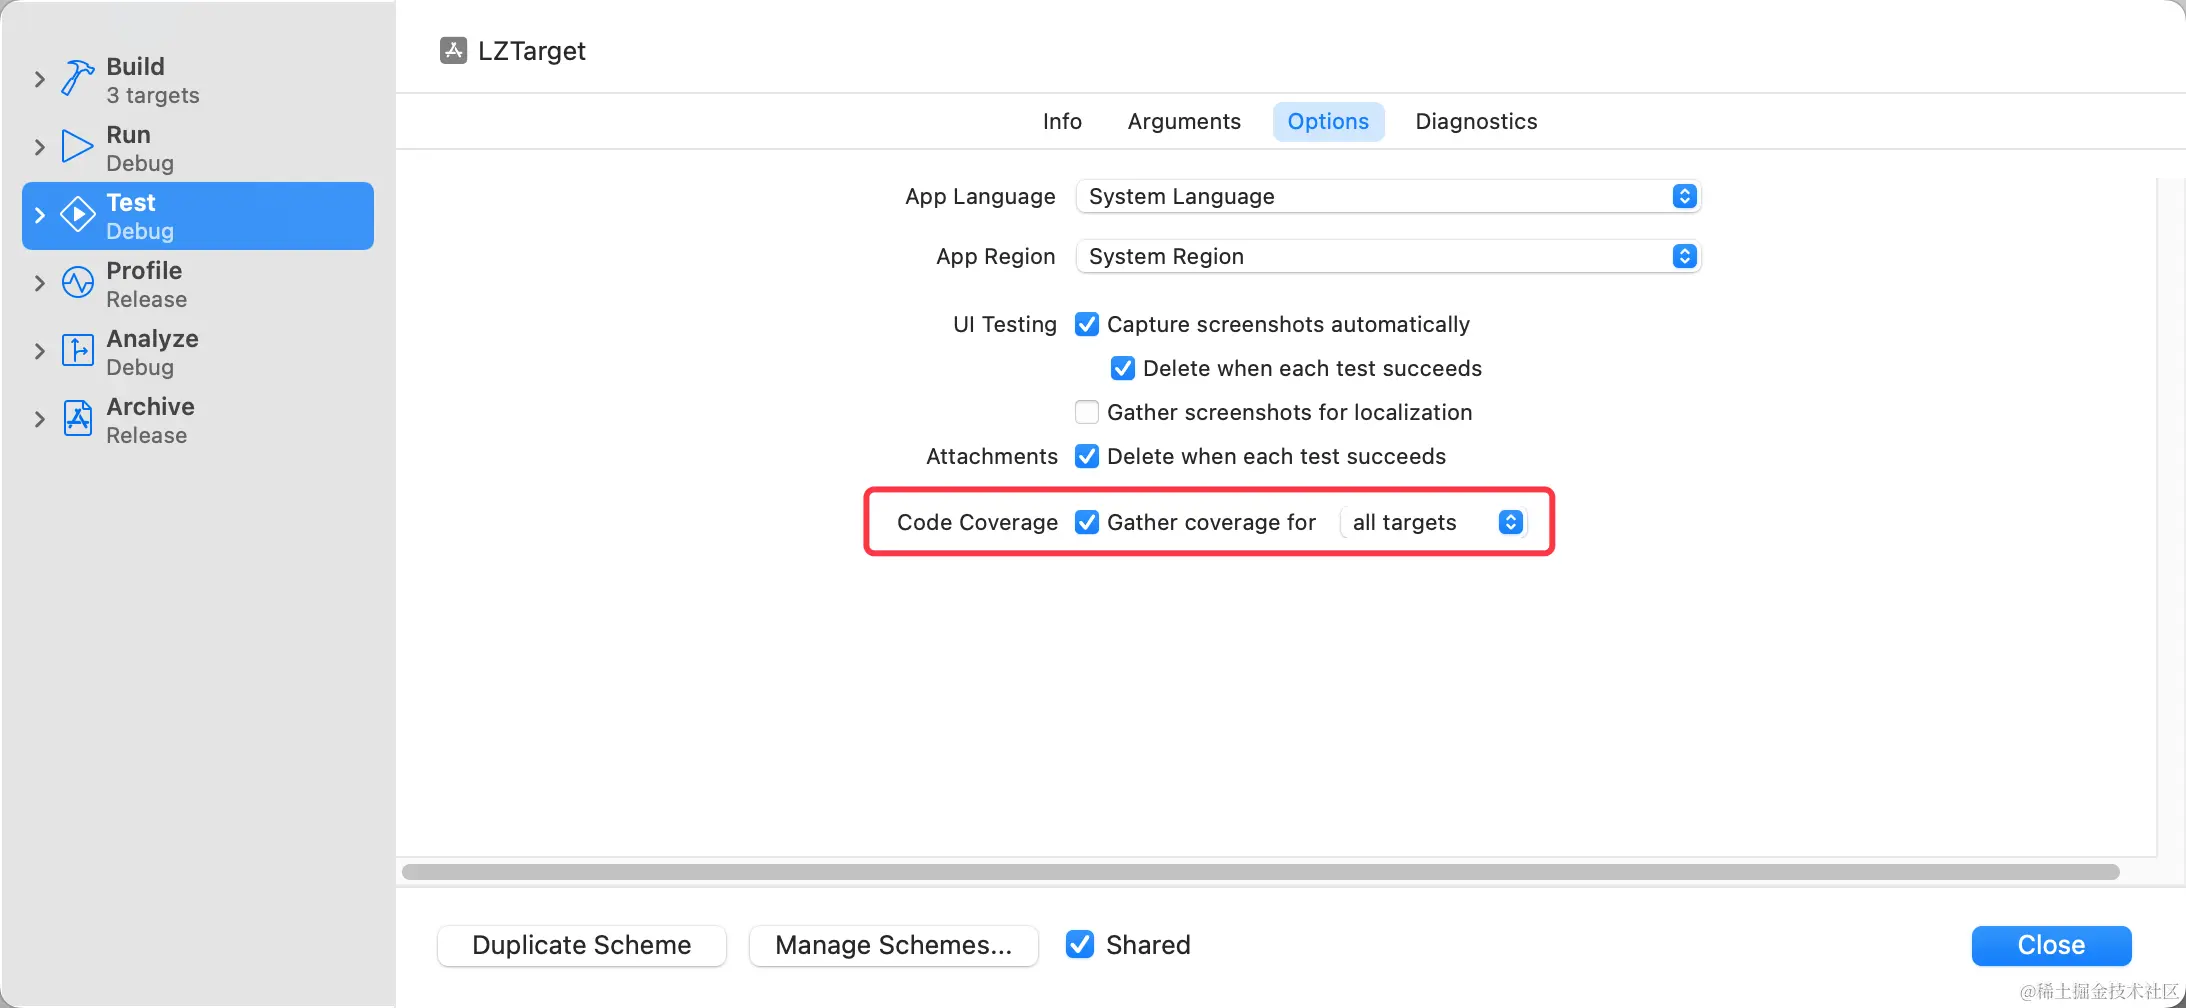Uncheck Capture screenshots automatically

coord(1087,324)
